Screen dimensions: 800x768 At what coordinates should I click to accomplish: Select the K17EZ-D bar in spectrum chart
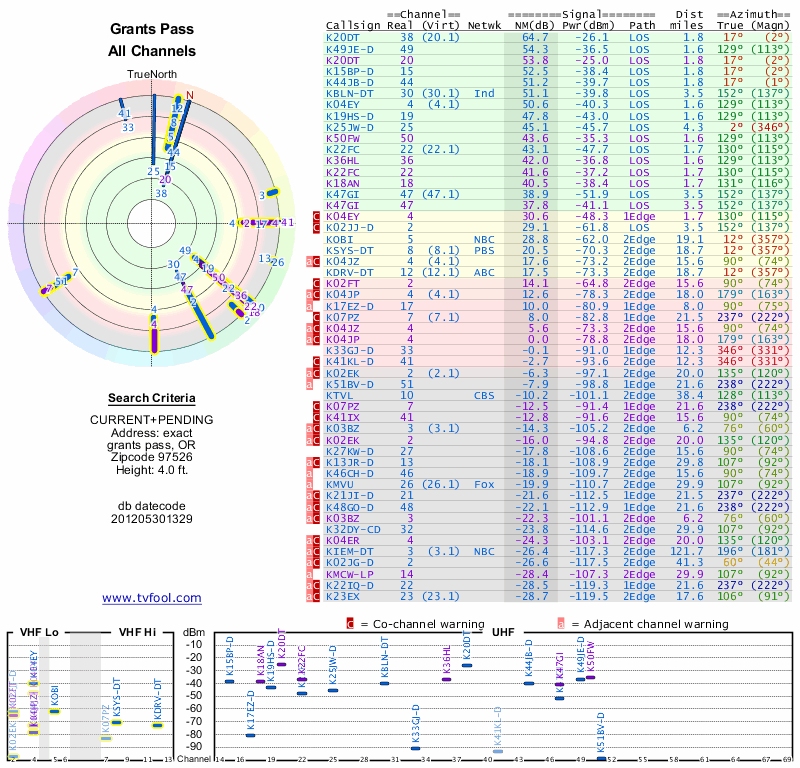pos(250,735)
